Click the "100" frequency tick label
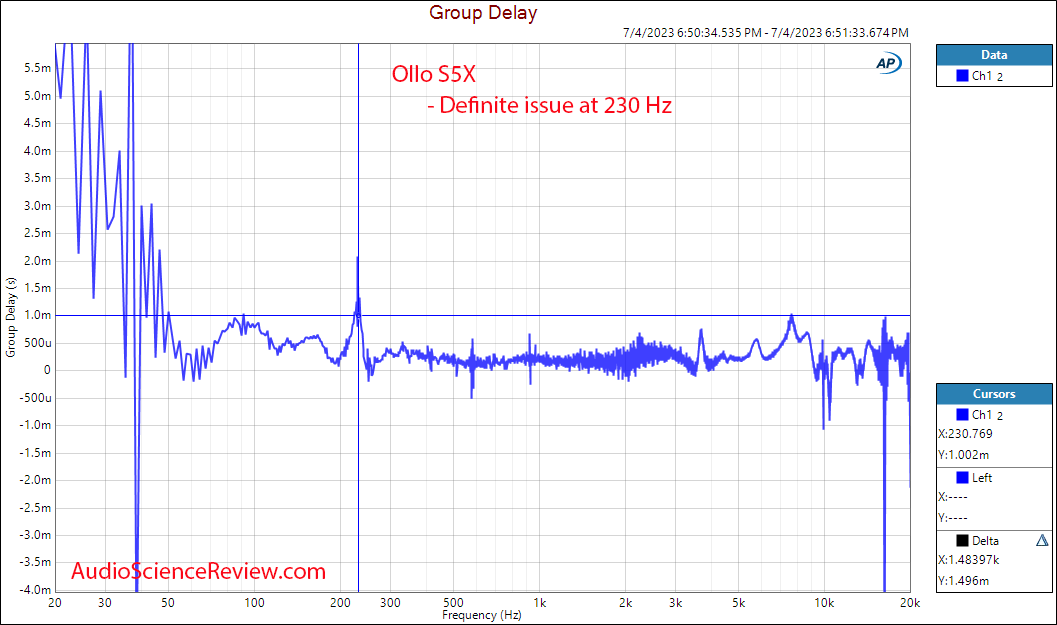This screenshot has width=1057, height=625. coord(254,603)
